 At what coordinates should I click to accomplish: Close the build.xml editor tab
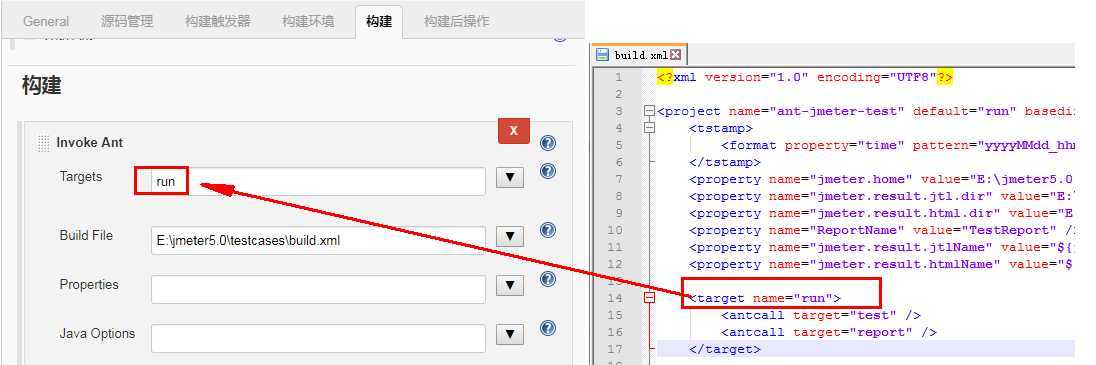tap(675, 55)
